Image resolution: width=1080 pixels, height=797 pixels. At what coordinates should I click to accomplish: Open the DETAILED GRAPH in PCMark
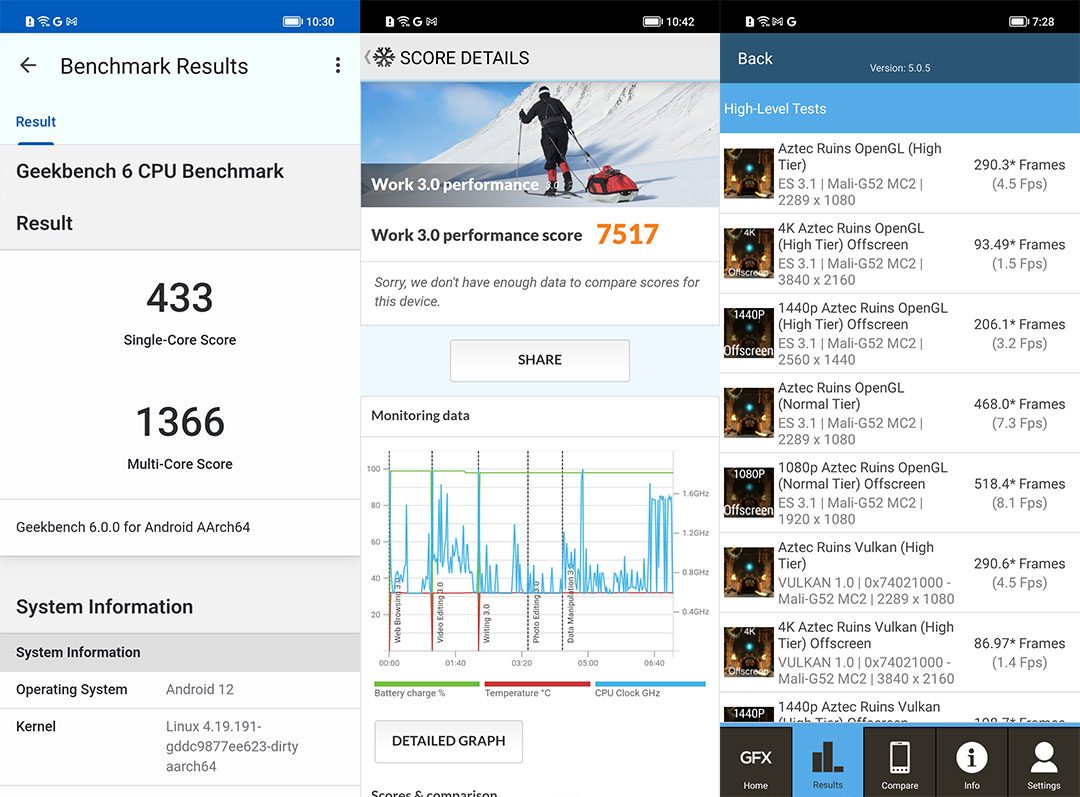click(448, 741)
